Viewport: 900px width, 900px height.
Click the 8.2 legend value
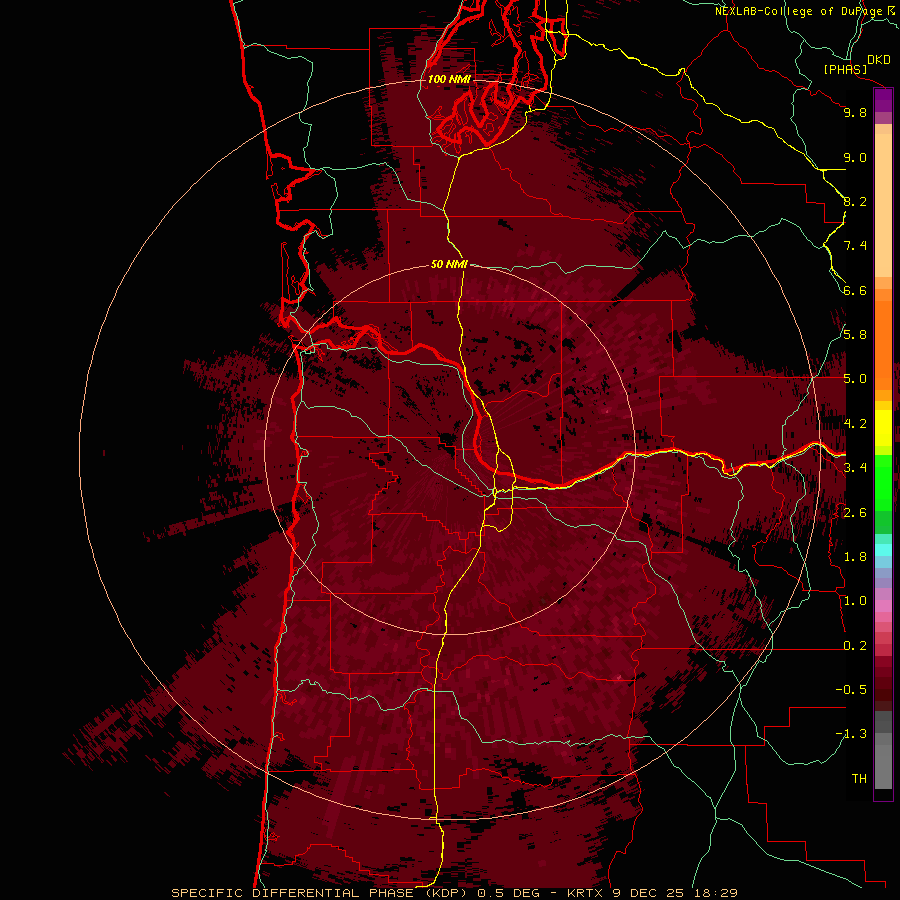coord(855,201)
